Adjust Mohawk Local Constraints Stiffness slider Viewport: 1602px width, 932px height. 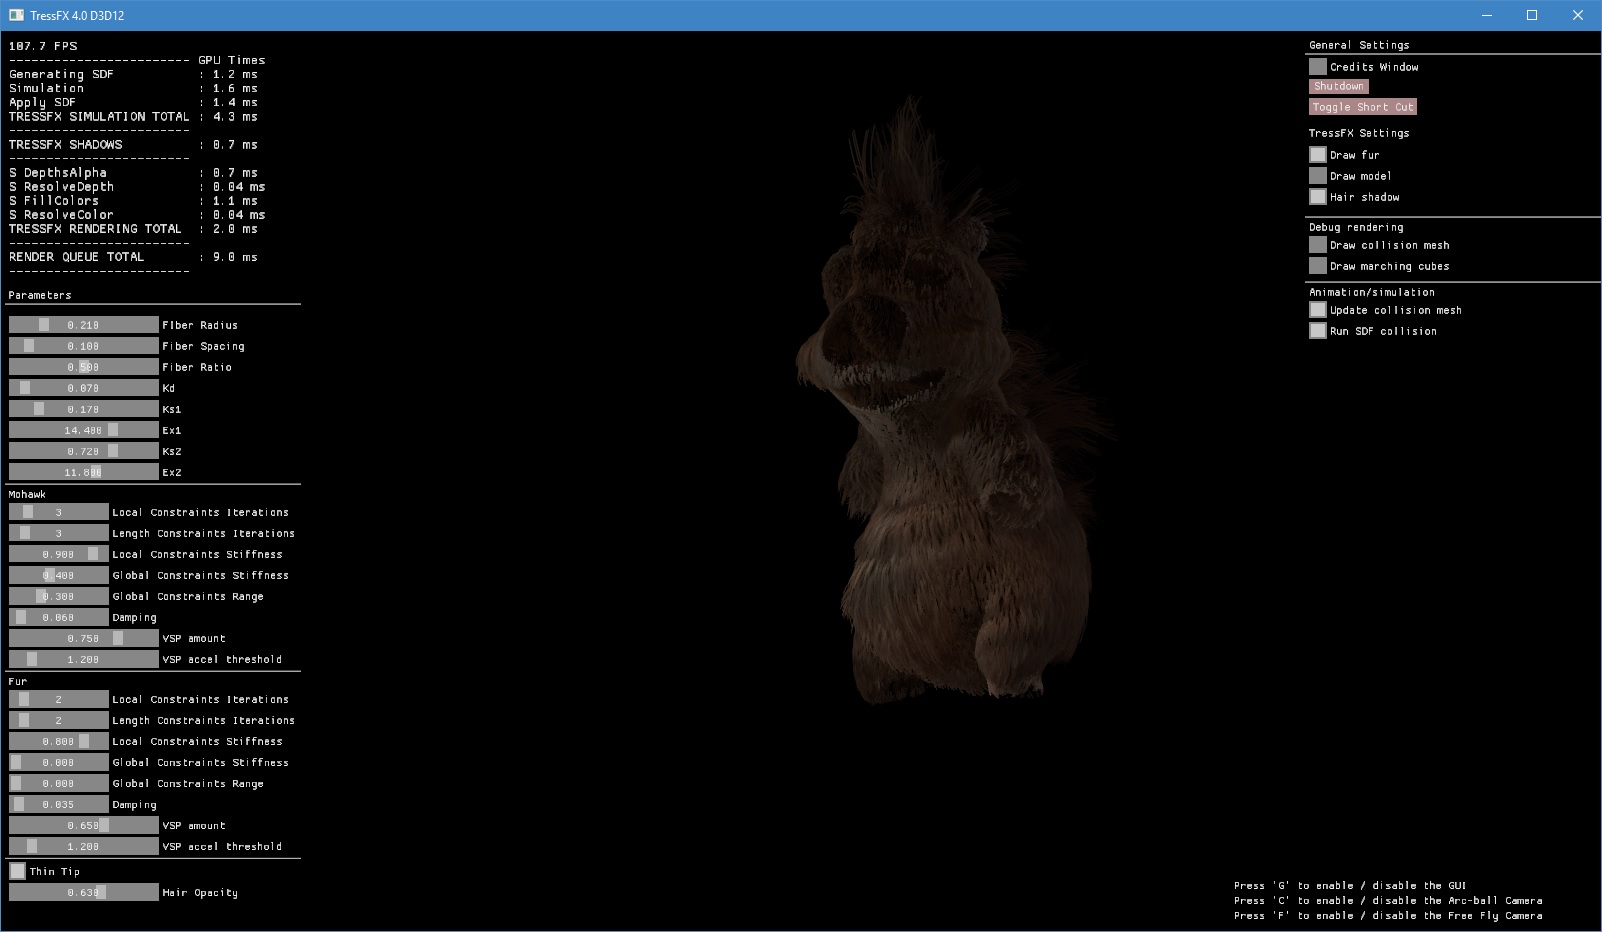click(59, 554)
